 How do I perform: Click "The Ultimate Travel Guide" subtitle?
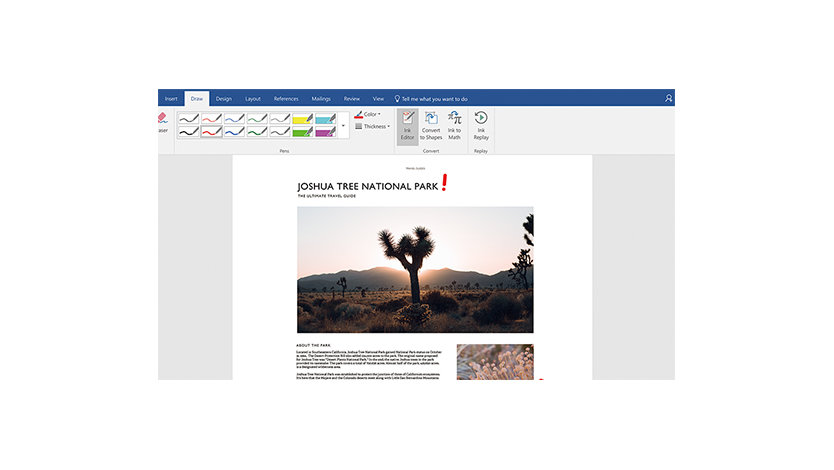[327, 196]
